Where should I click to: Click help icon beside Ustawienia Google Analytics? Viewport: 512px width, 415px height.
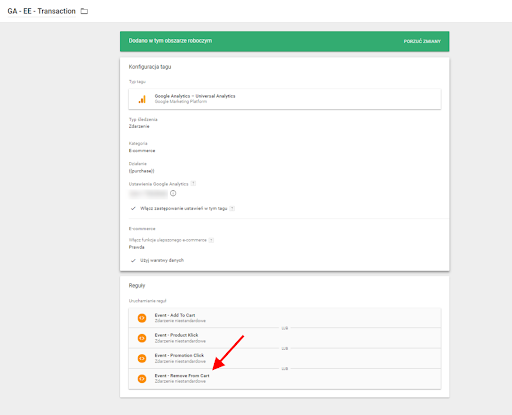click(193, 184)
